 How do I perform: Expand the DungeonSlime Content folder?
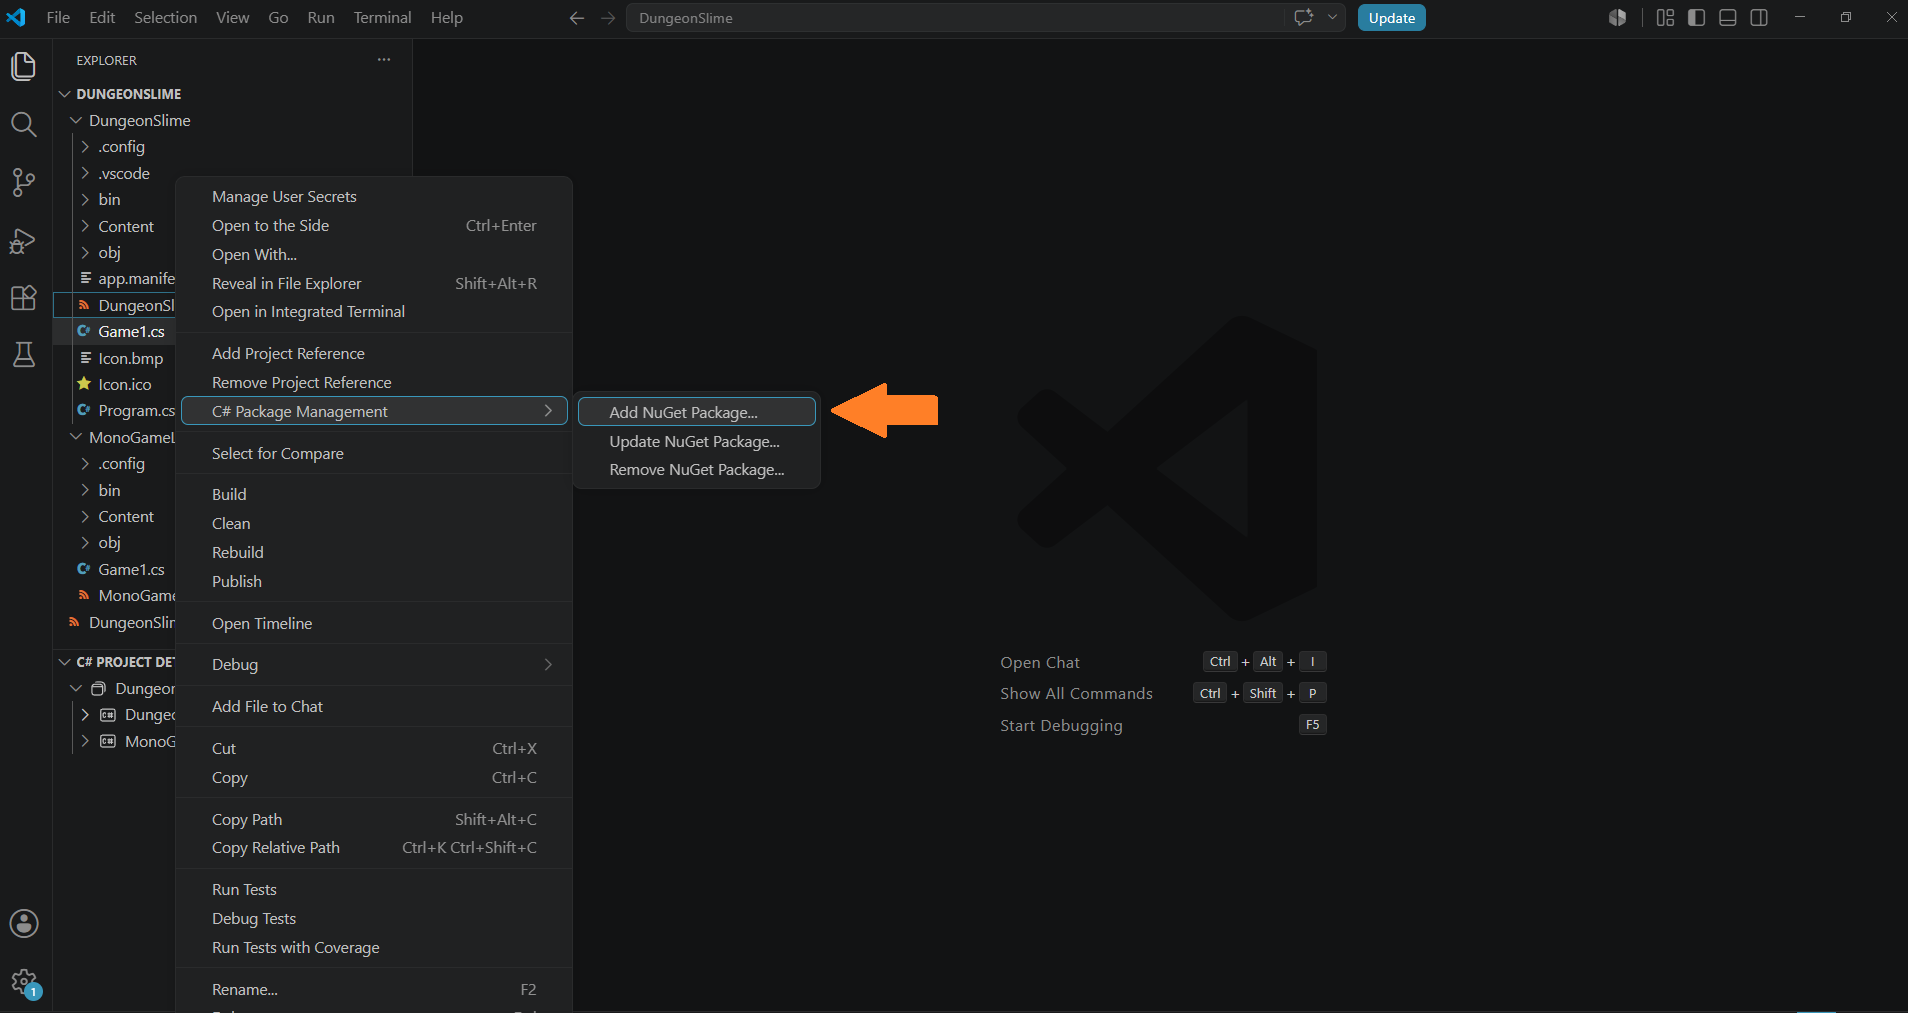pyautogui.click(x=85, y=226)
